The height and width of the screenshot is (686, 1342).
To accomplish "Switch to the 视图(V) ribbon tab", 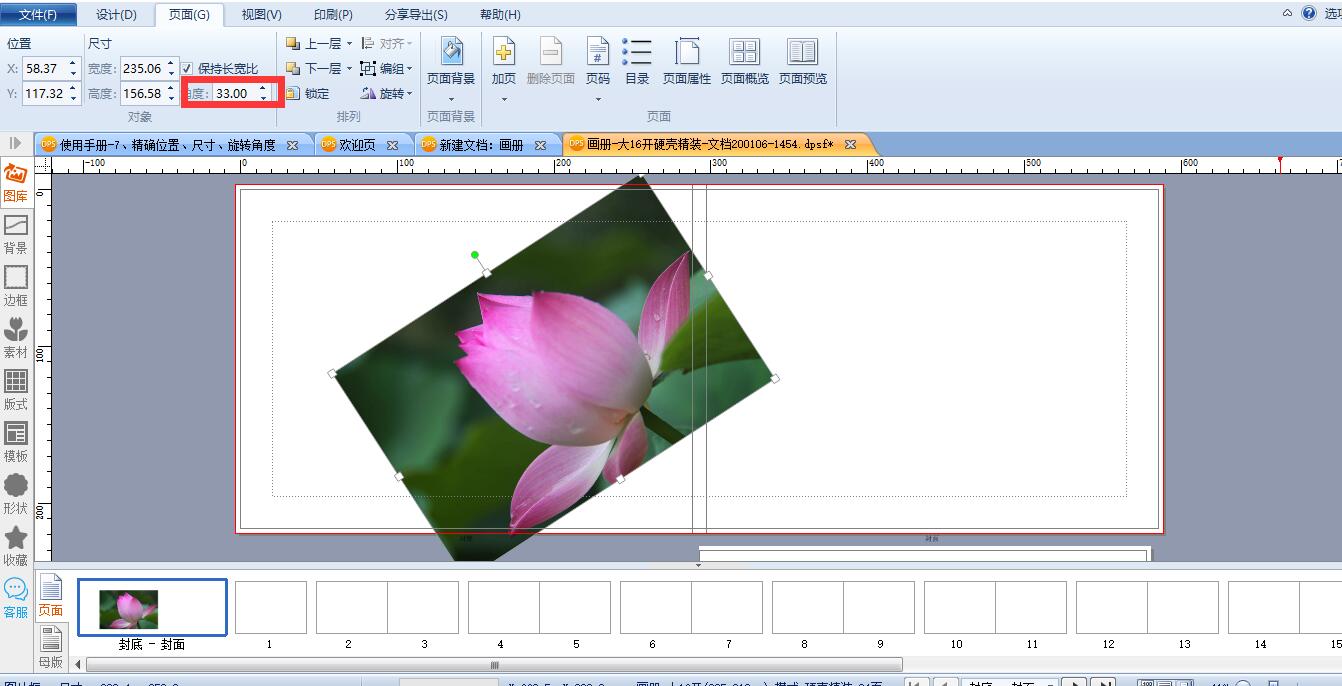I will pyautogui.click(x=262, y=15).
